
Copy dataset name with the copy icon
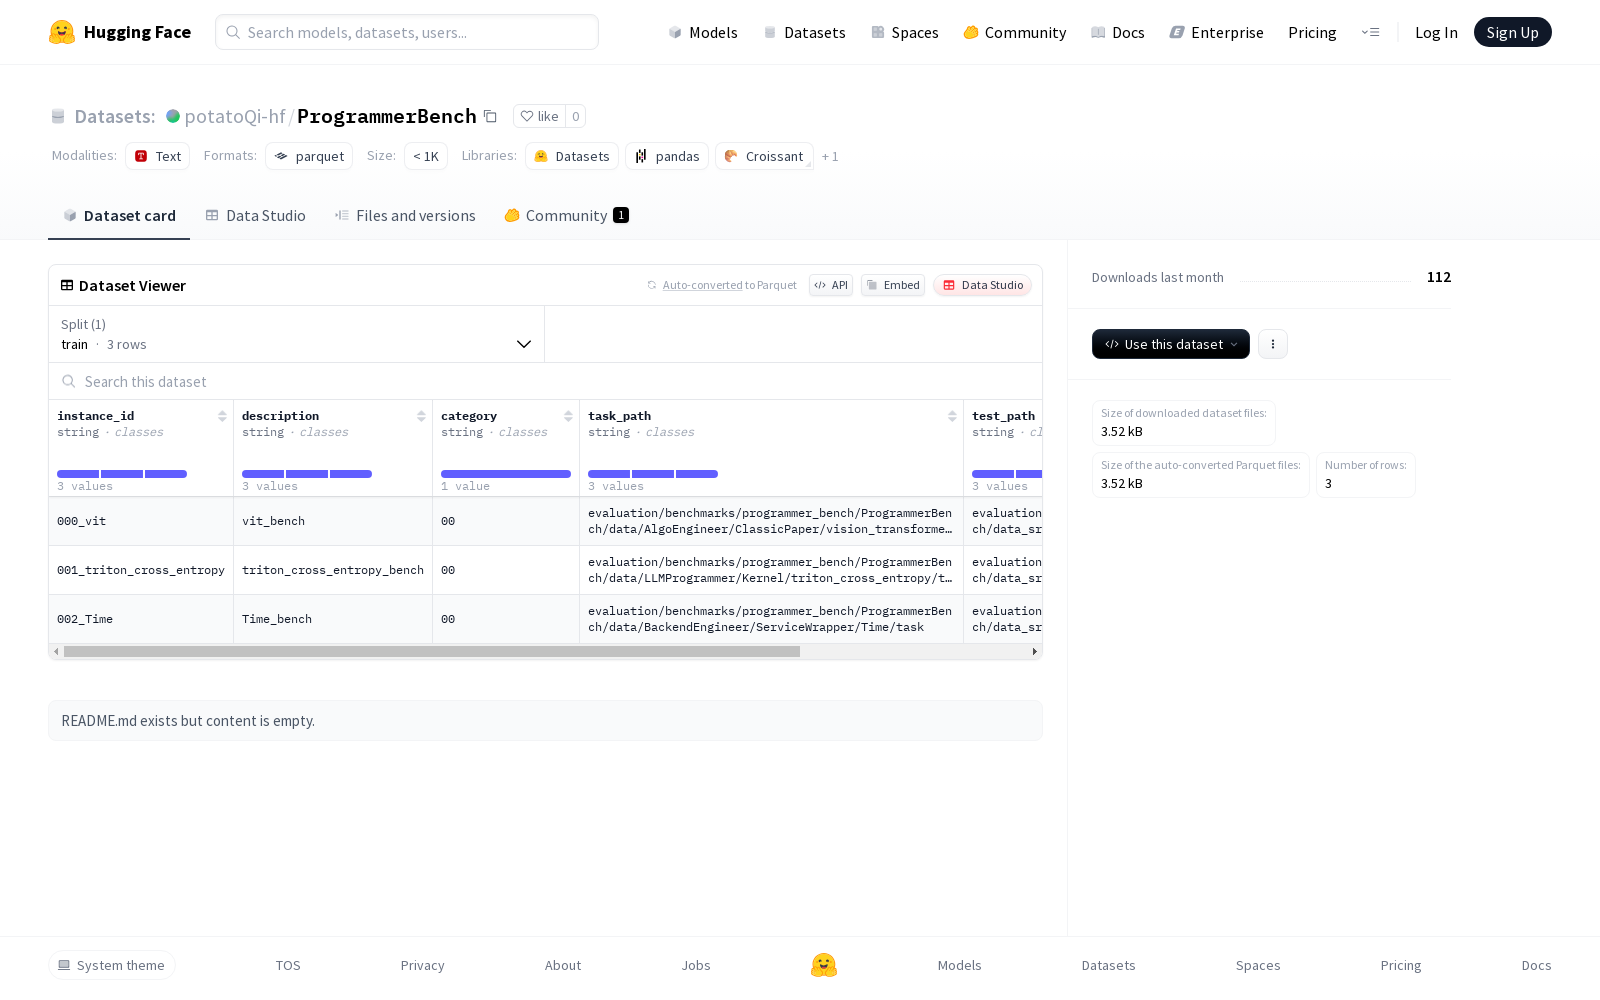tap(490, 116)
